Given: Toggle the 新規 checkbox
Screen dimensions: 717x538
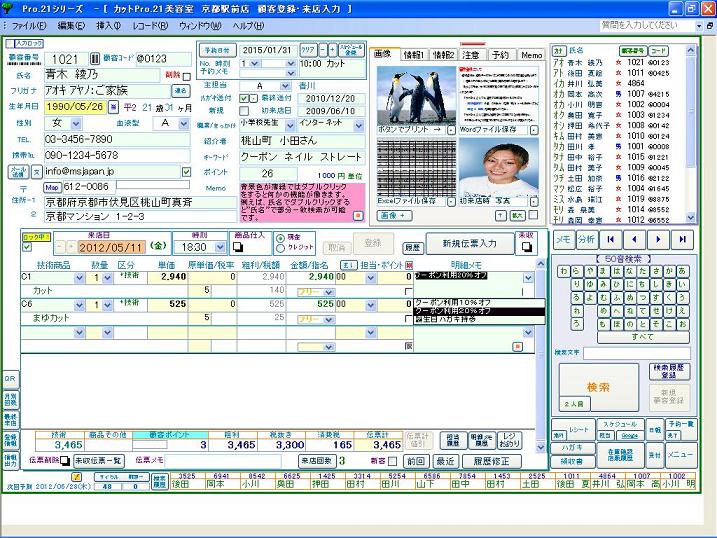Looking at the screenshot, I should pos(244,111).
